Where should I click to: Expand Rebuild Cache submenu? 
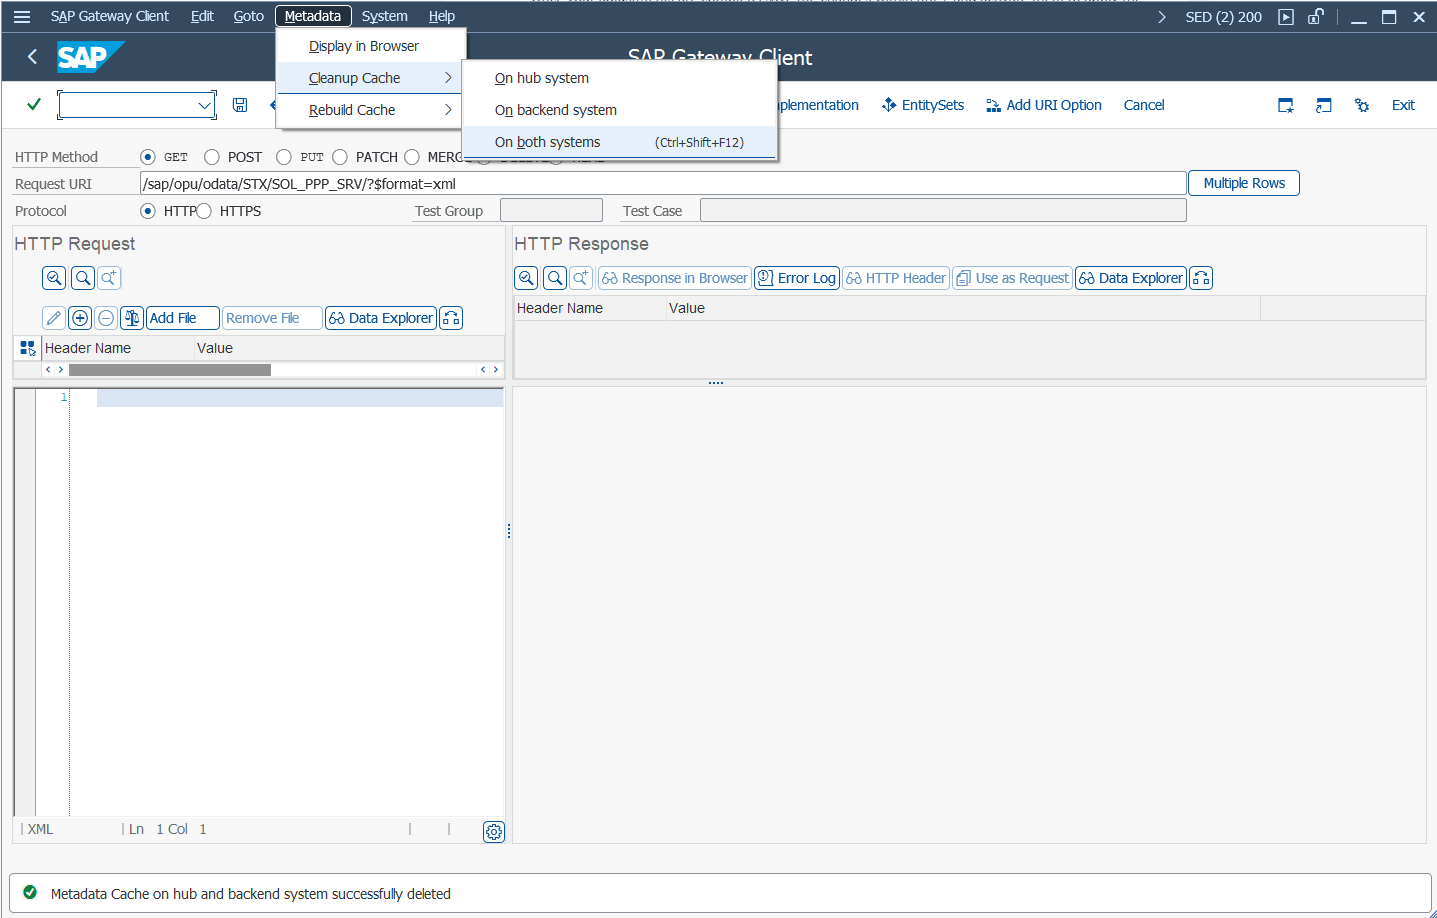pos(370,110)
